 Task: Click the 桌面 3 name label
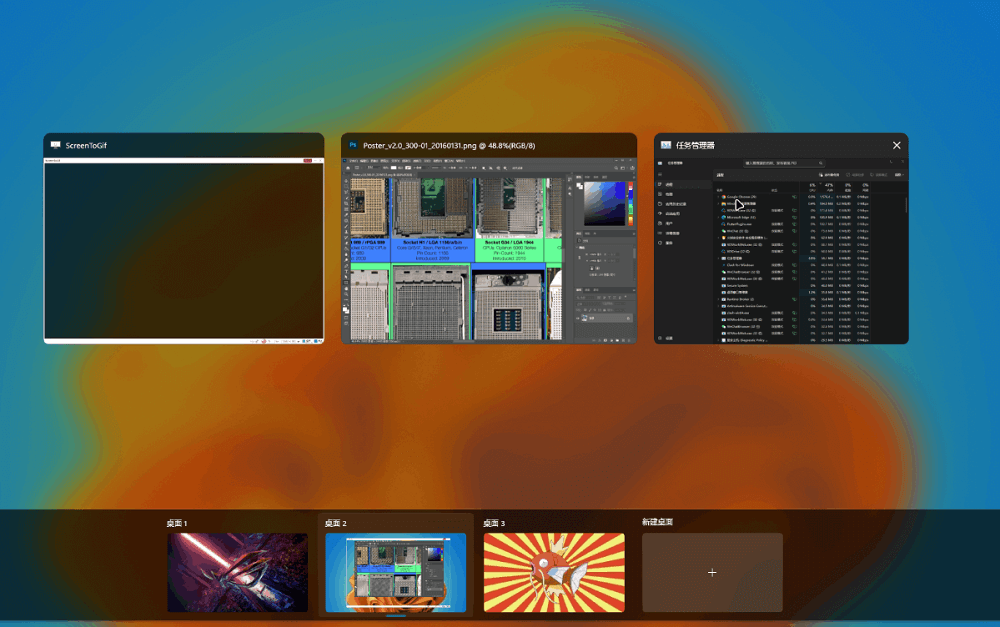click(x=494, y=523)
